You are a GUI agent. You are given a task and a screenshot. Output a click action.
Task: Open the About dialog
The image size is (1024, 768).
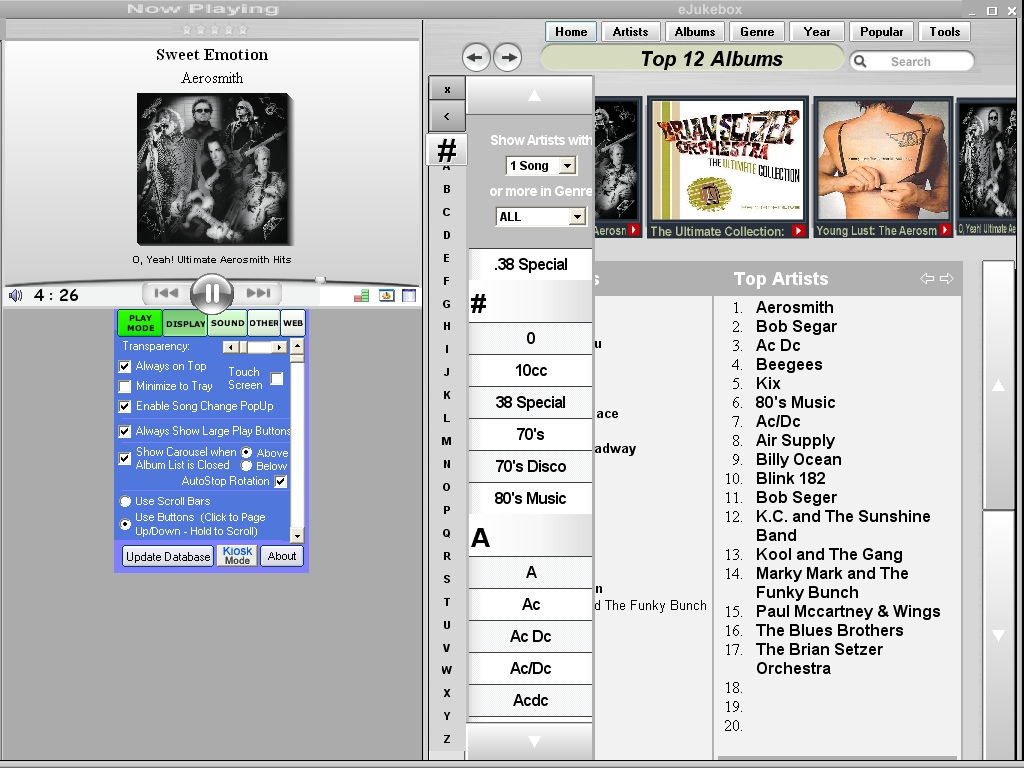[281, 556]
